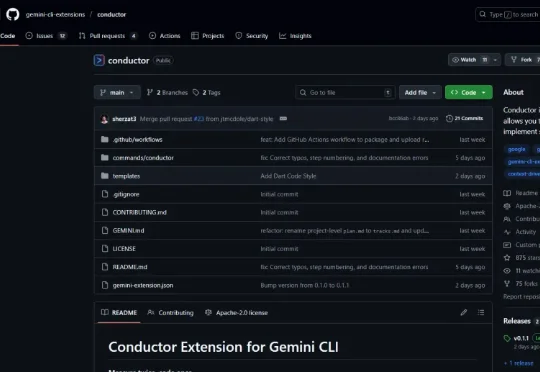540x372 pixels.
Task: Open the 21 Commits history link
Action: pyautogui.click(x=465, y=118)
